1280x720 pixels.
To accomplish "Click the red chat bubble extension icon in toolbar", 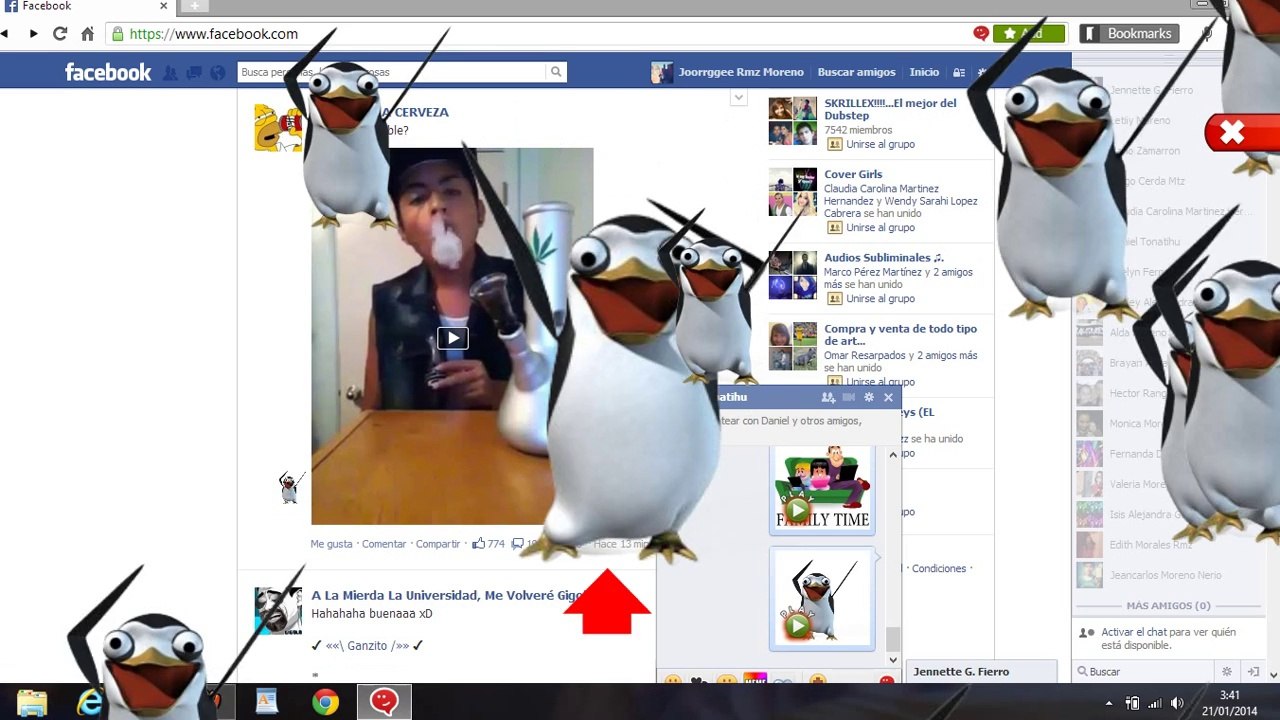I will pyautogui.click(x=981, y=33).
